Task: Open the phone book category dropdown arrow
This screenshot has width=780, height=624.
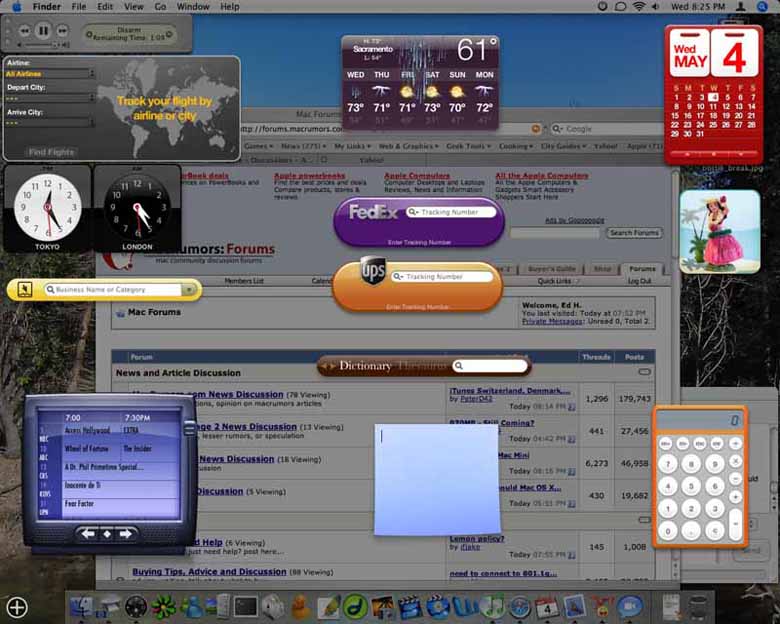Action: pyautogui.click(x=189, y=289)
